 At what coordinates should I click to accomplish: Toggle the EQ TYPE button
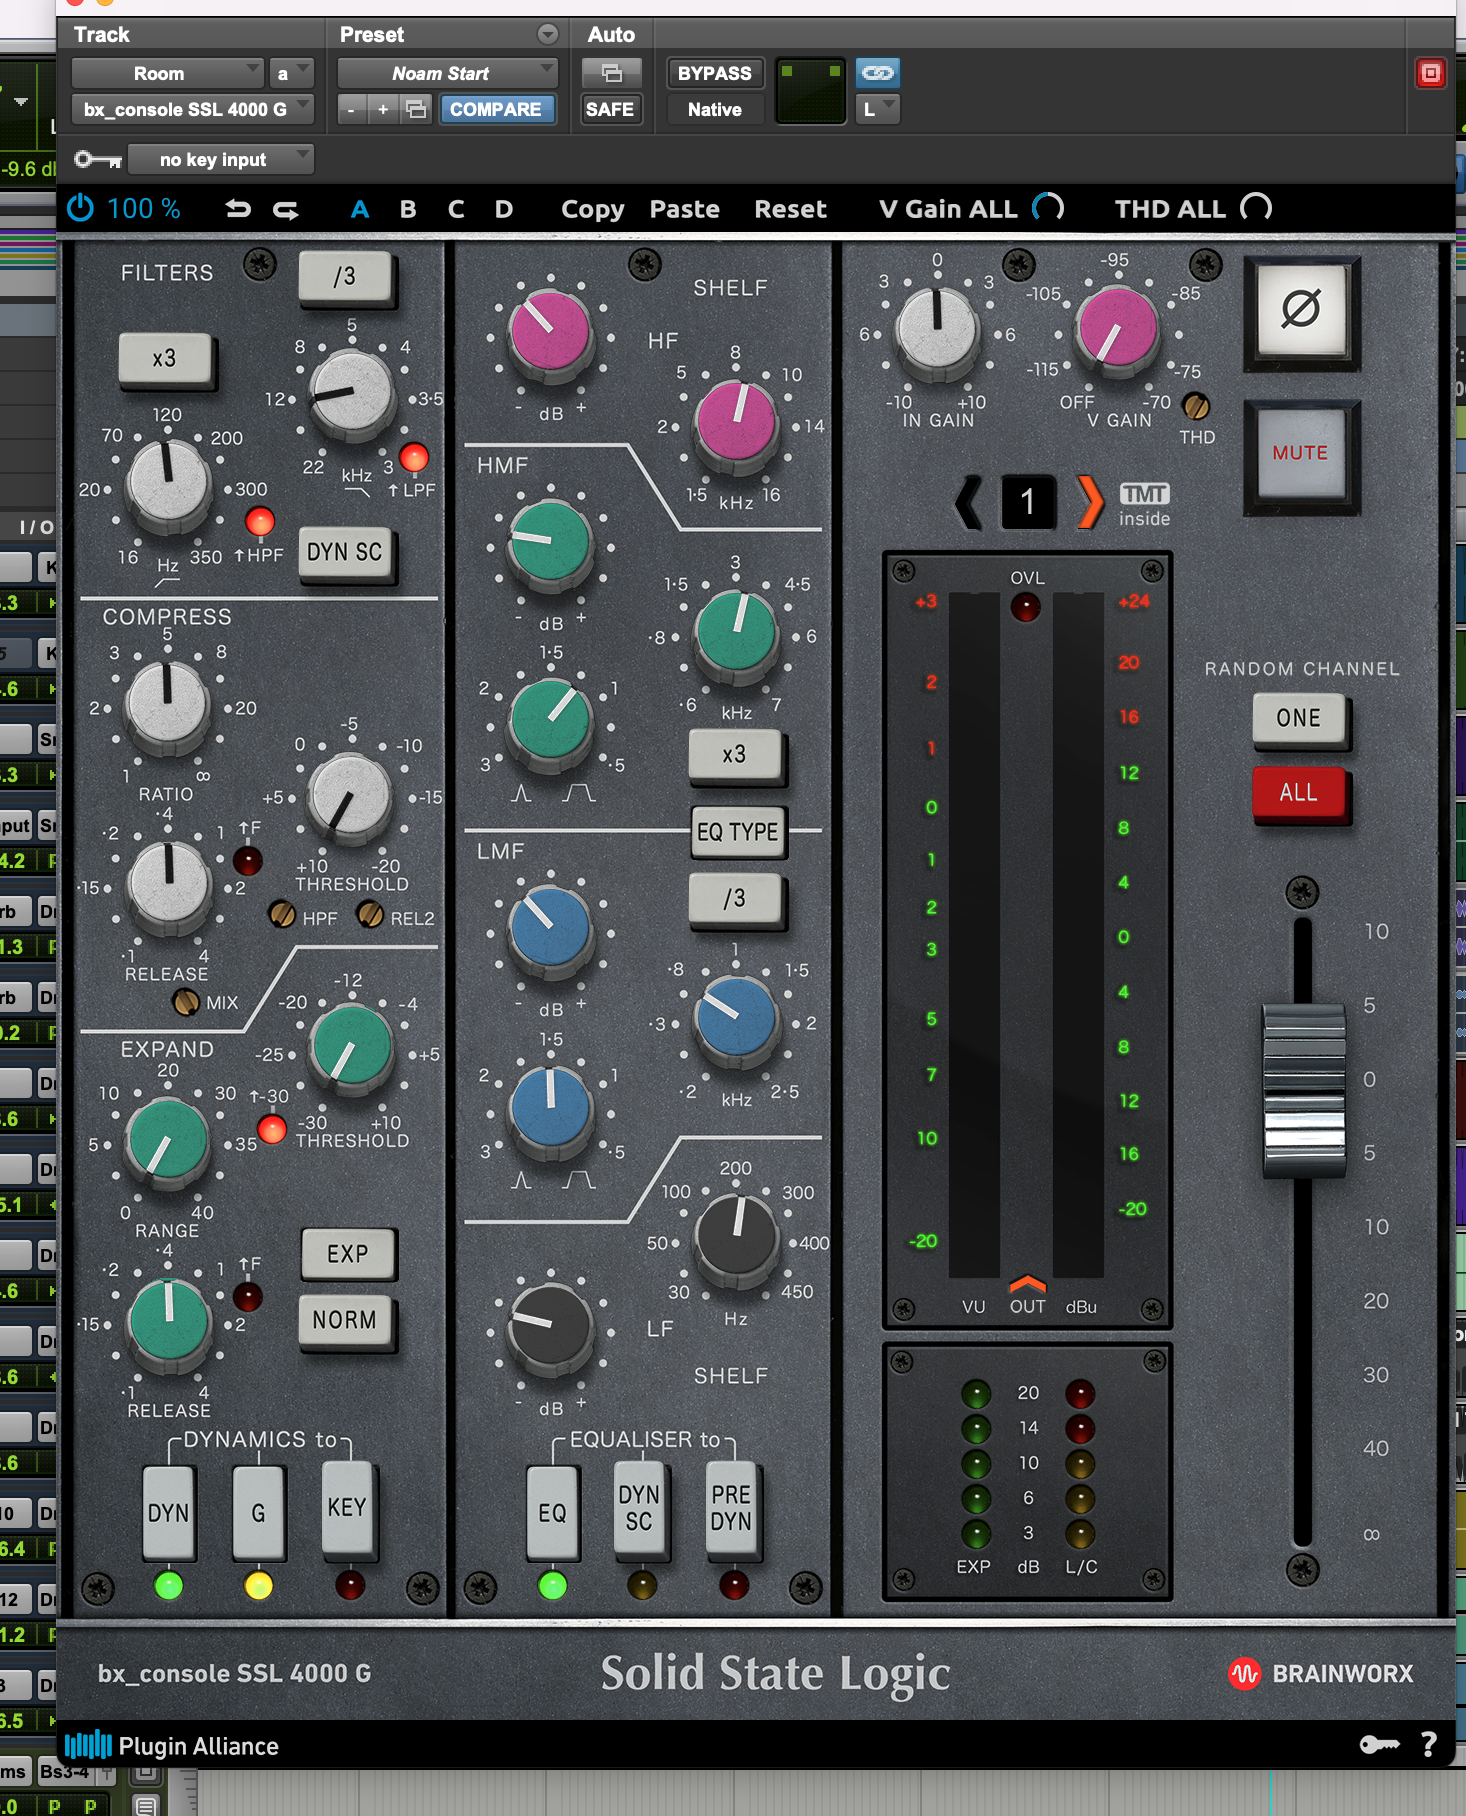737,832
